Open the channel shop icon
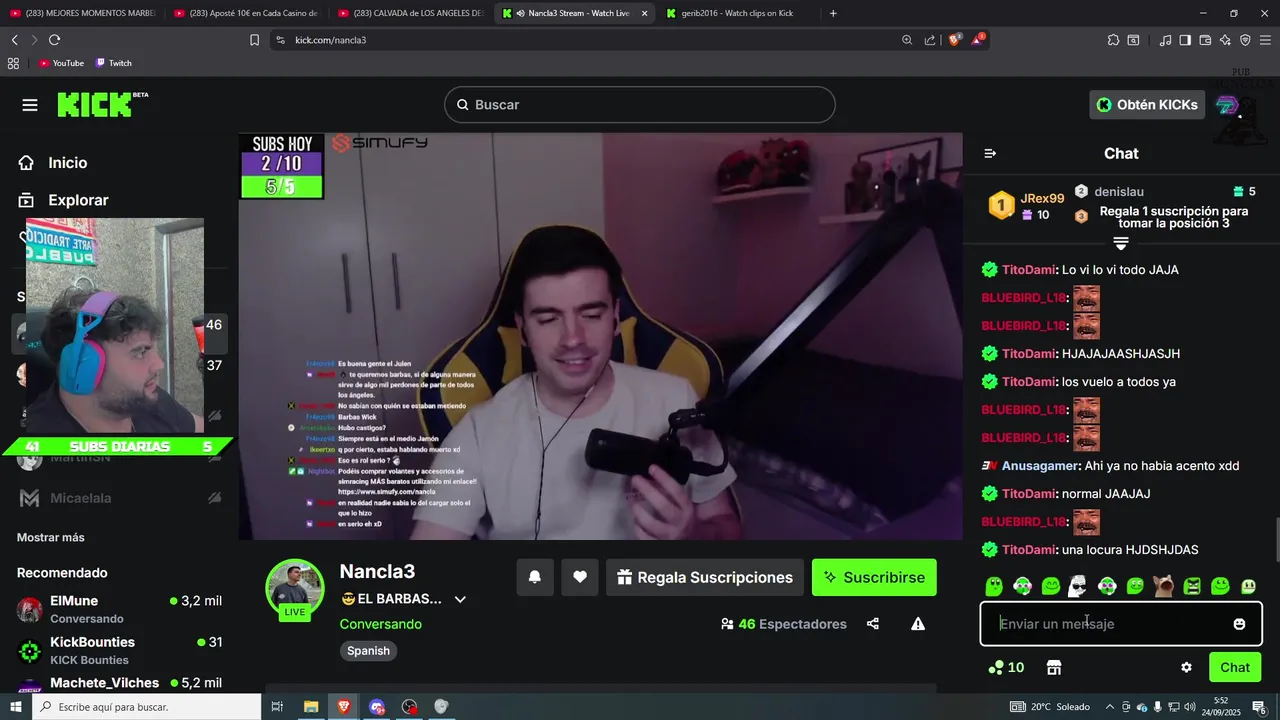This screenshot has height=720, width=1280. tap(1053, 667)
